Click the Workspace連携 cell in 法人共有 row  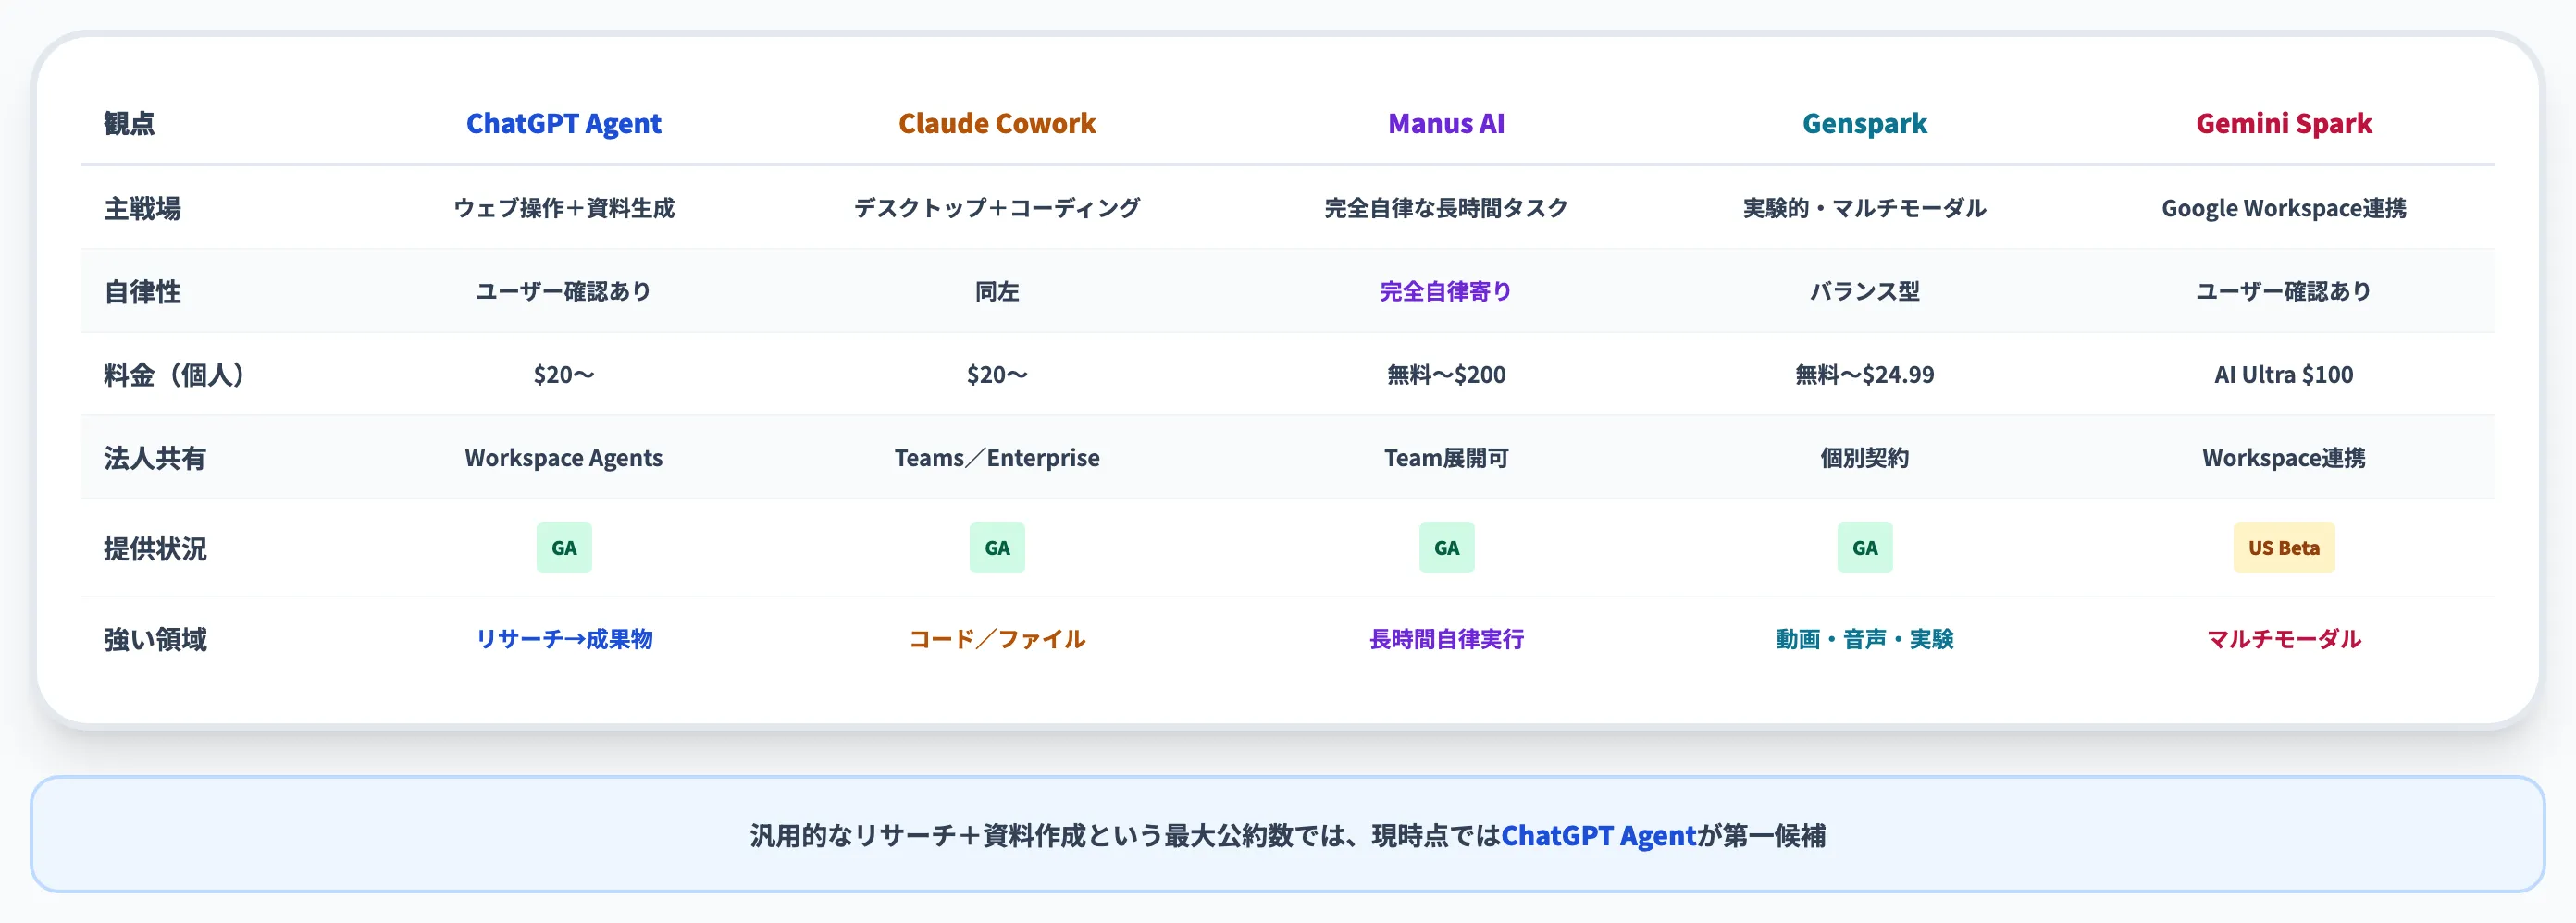(x=2284, y=458)
